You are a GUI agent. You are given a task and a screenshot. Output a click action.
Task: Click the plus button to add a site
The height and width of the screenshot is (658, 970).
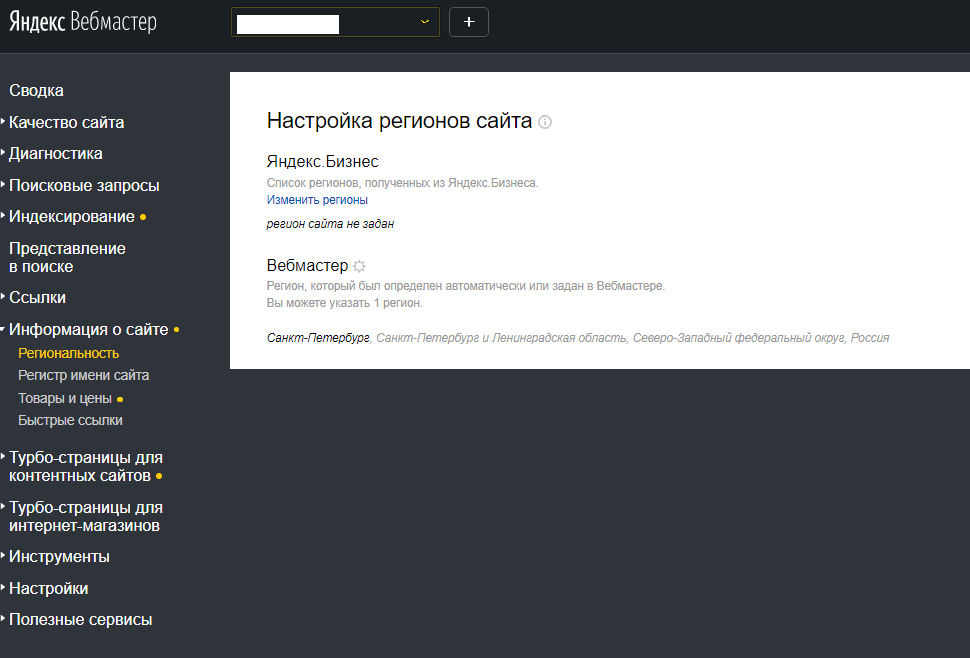[469, 22]
